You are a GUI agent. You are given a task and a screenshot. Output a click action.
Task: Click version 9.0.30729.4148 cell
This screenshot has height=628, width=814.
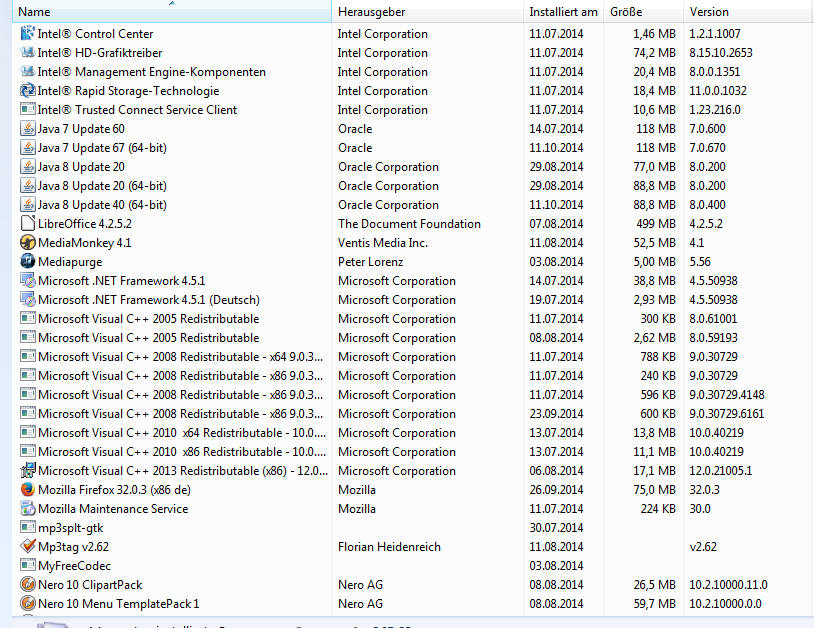727,394
